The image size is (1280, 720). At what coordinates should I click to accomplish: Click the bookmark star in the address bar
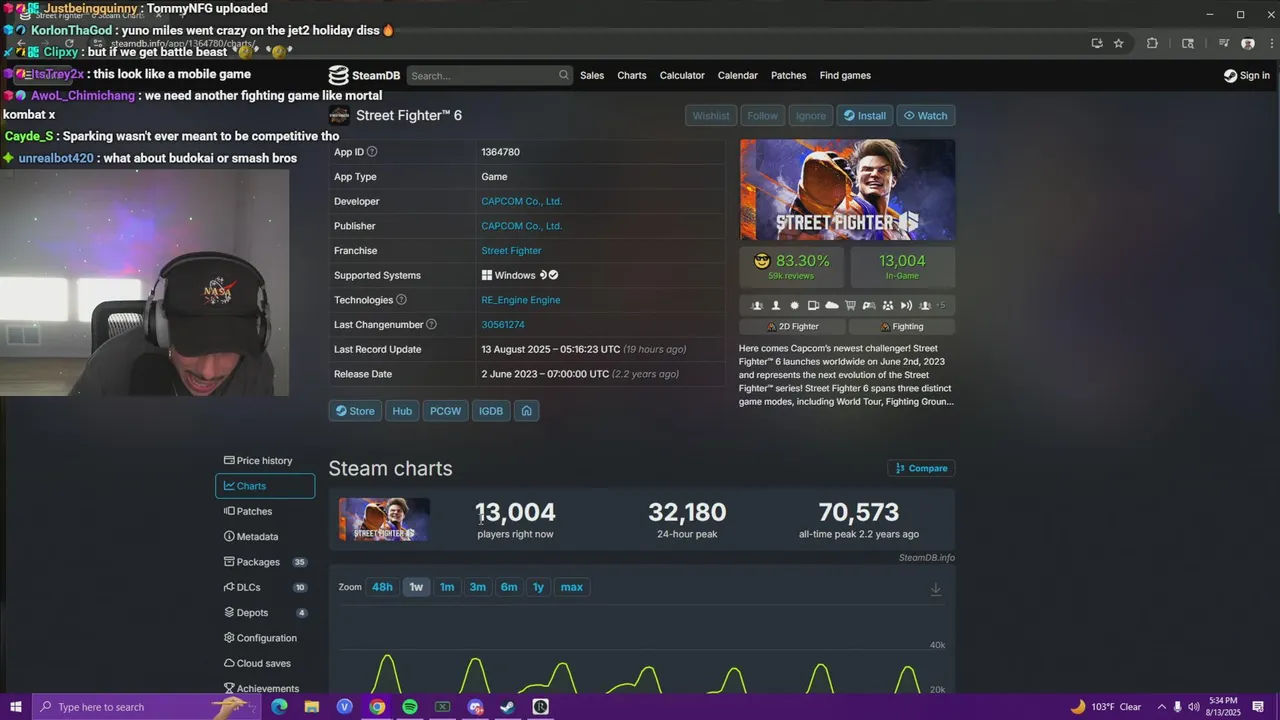point(1119,43)
